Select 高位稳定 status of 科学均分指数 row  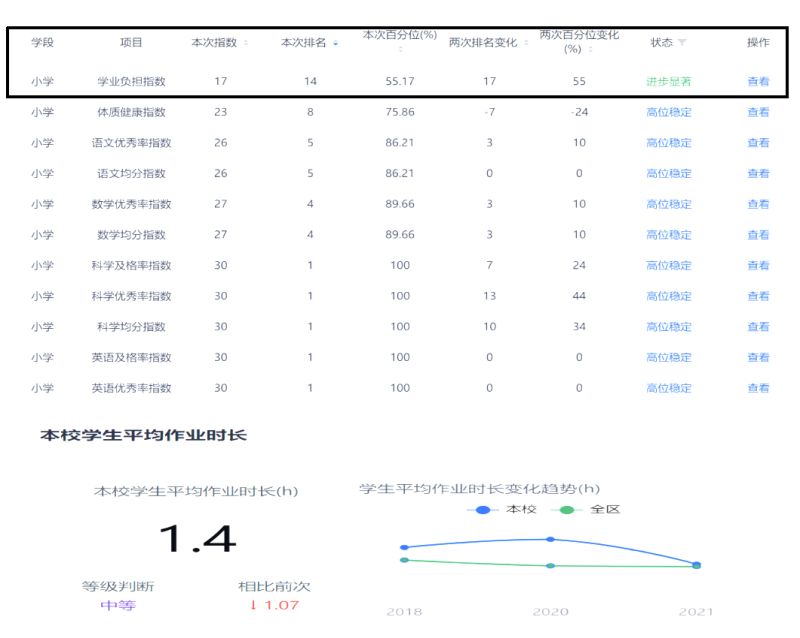pyautogui.click(x=668, y=326)
